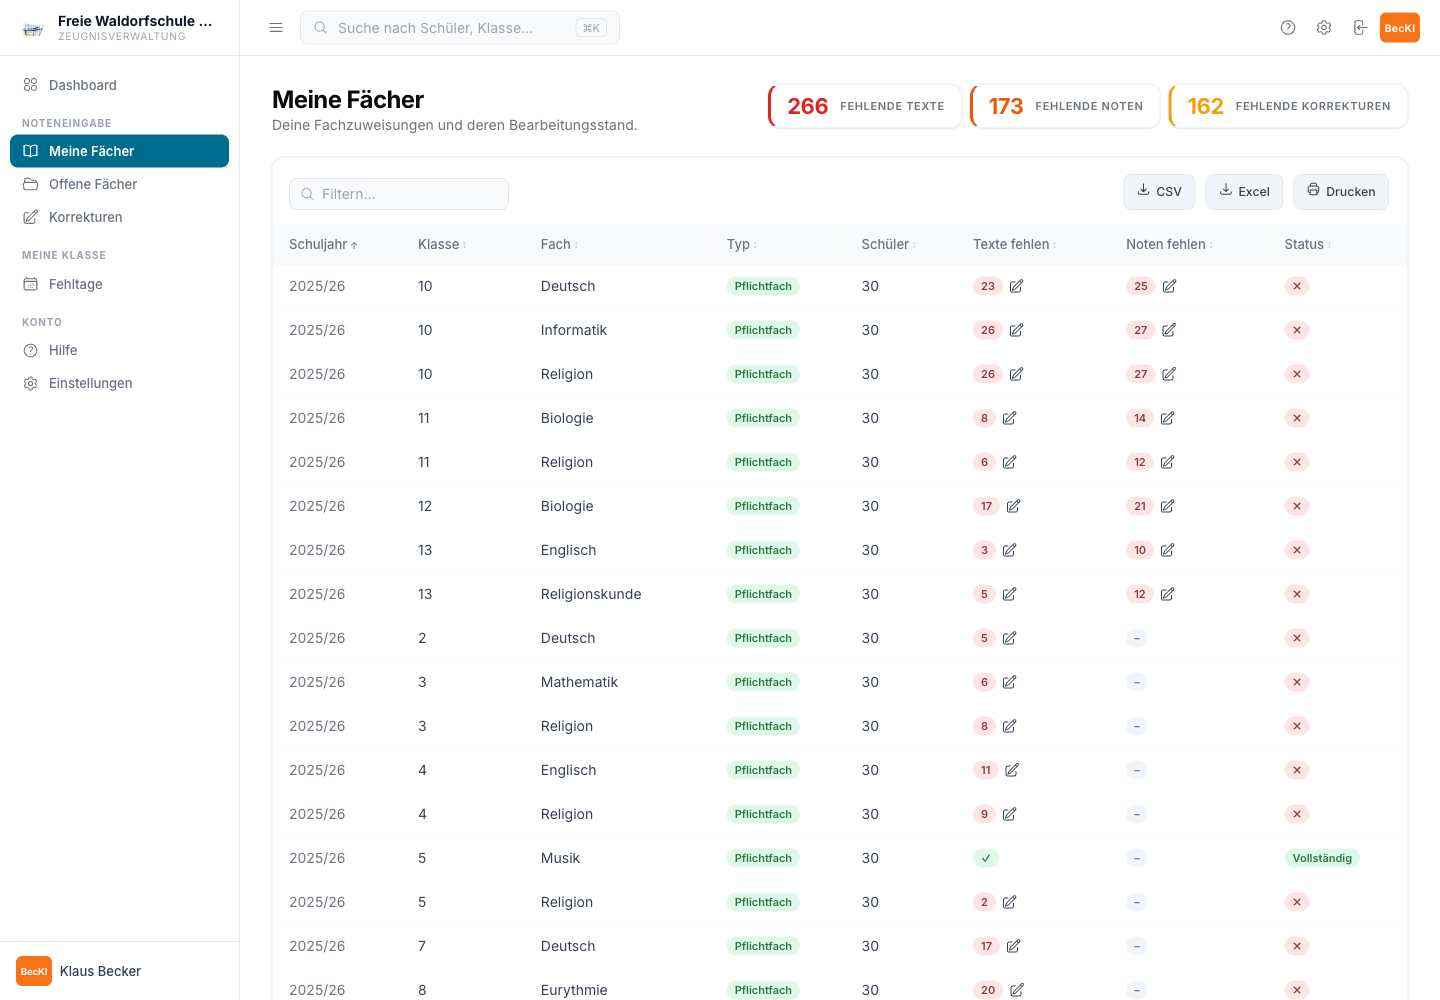The height and width of the screenshot is (1000, 1440).
Task: Sort the table by Schüler column
Action: pos(889,244)
